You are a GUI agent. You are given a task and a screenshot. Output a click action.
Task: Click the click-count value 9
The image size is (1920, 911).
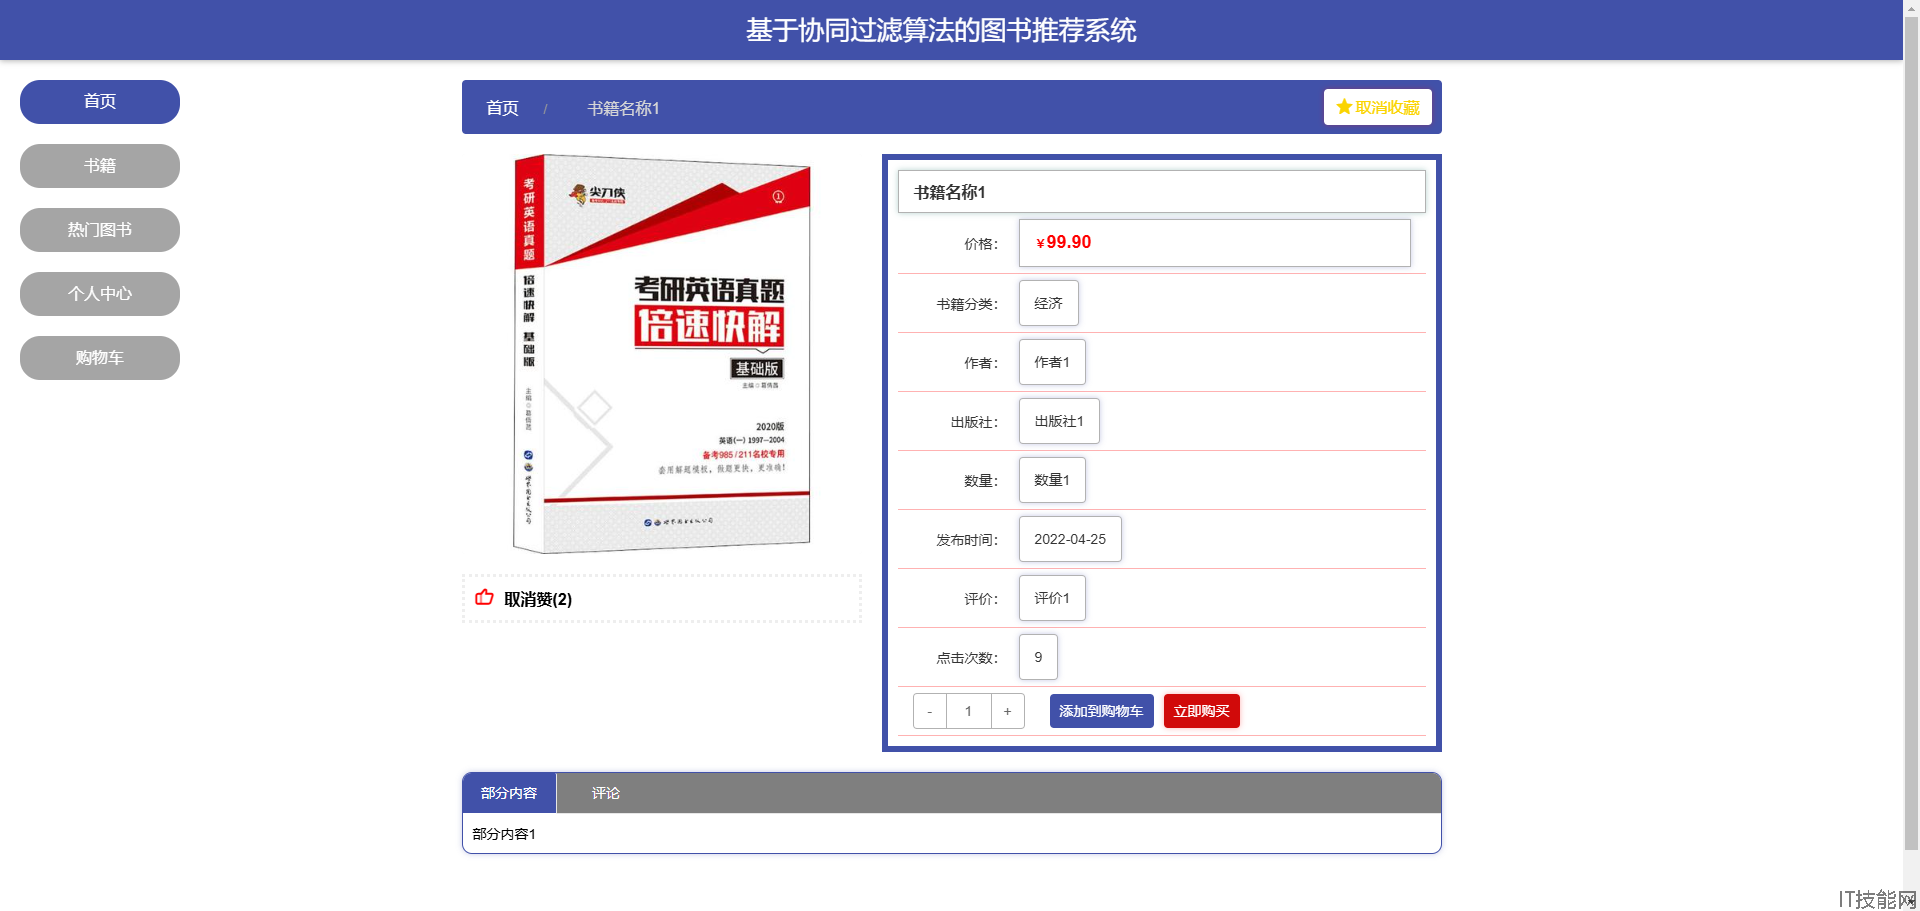pyautogui.click(x=1038, y=657)
